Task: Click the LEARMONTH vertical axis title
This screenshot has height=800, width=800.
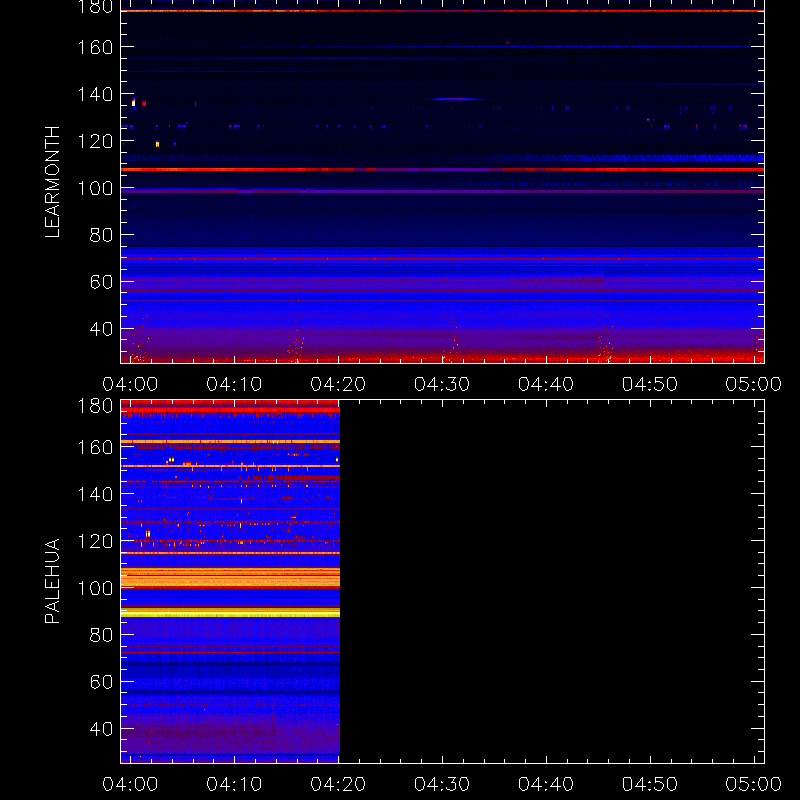Action: 52,182
